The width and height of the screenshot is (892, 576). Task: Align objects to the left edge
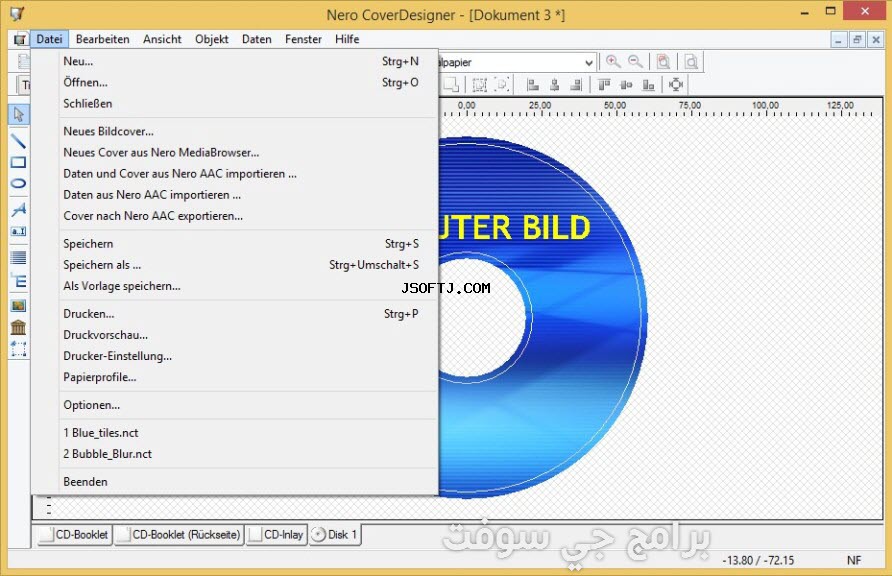[532, 85]
